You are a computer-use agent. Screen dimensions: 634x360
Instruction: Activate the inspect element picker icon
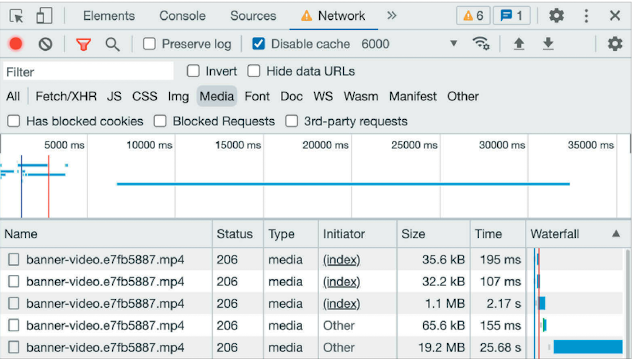[17, 16]
